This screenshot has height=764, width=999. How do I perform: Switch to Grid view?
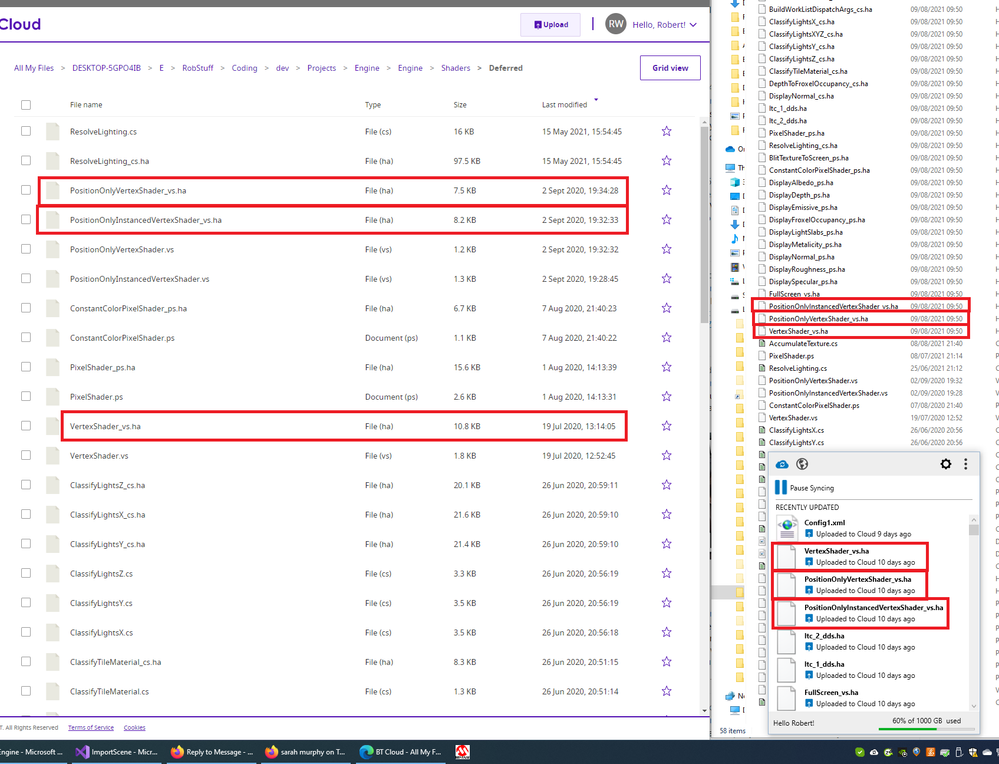670,68
